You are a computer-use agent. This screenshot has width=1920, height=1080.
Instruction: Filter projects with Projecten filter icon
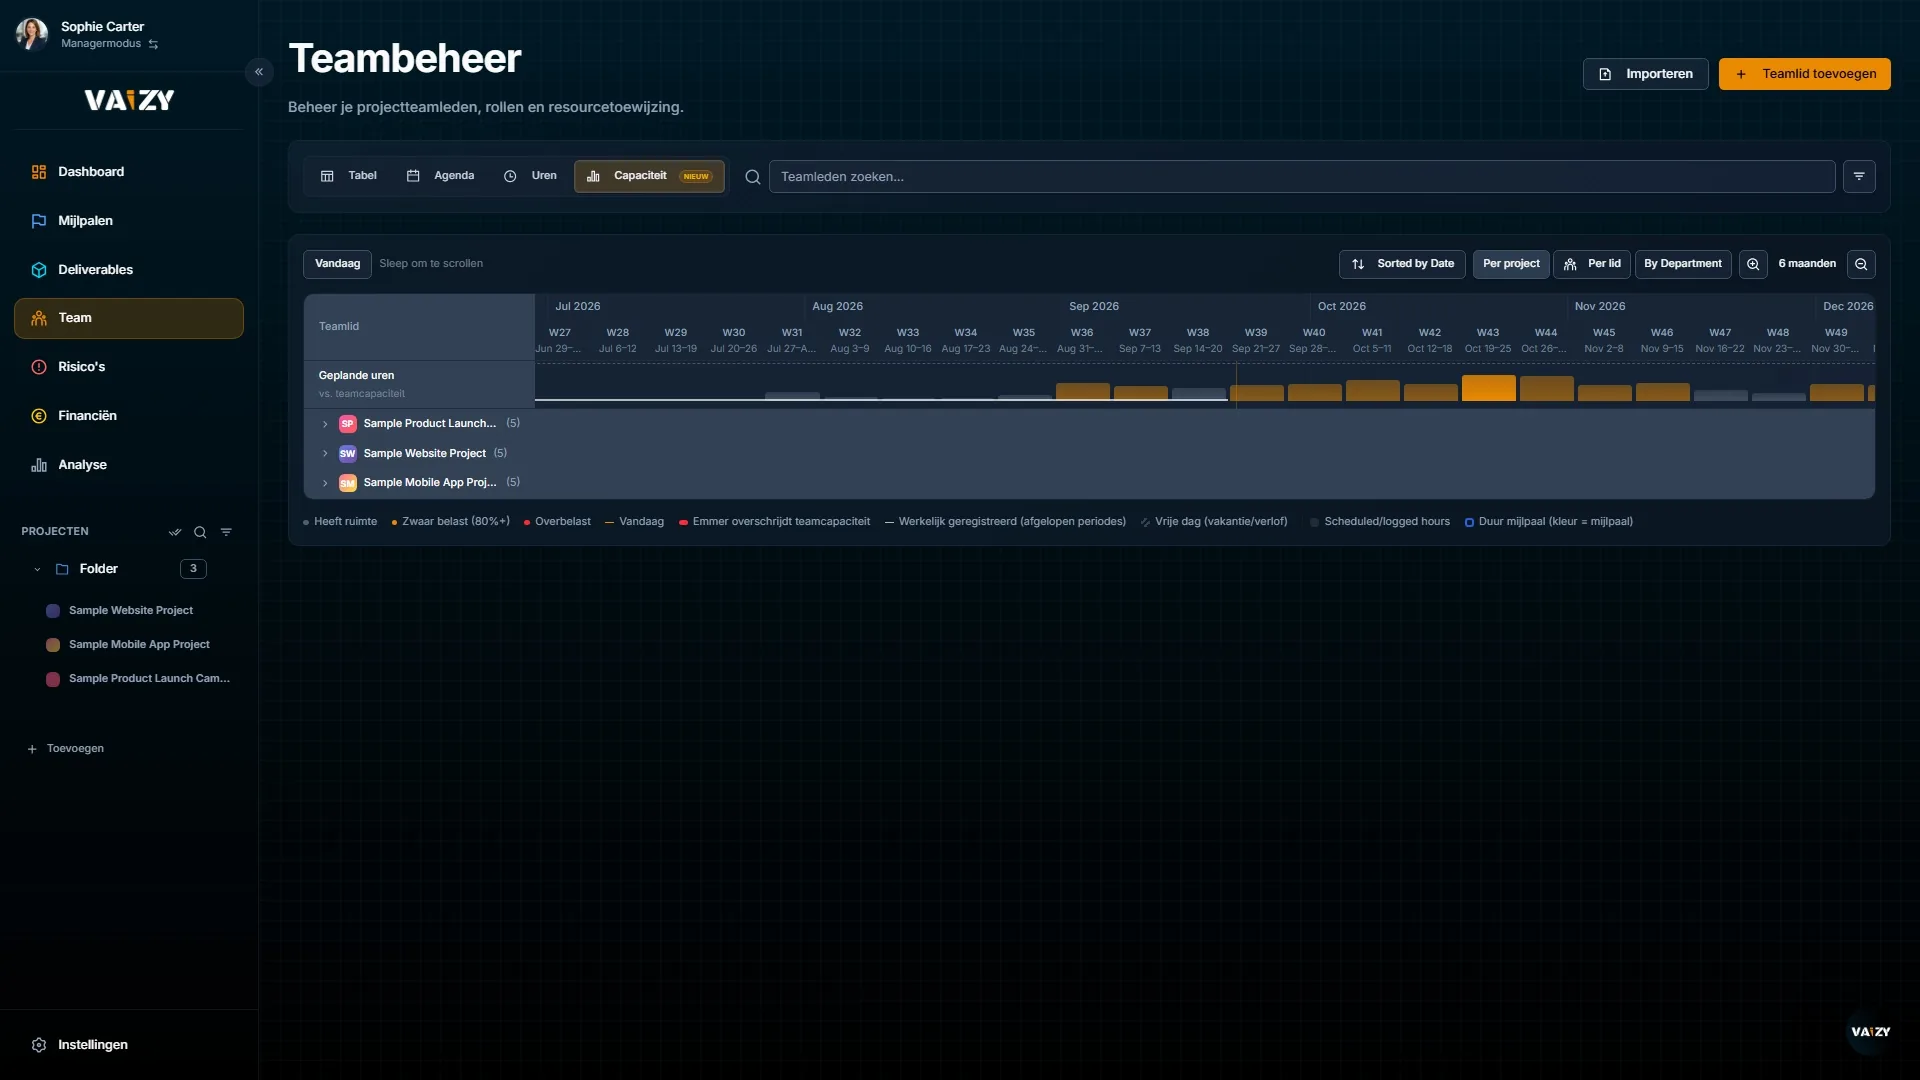[226, 532]
